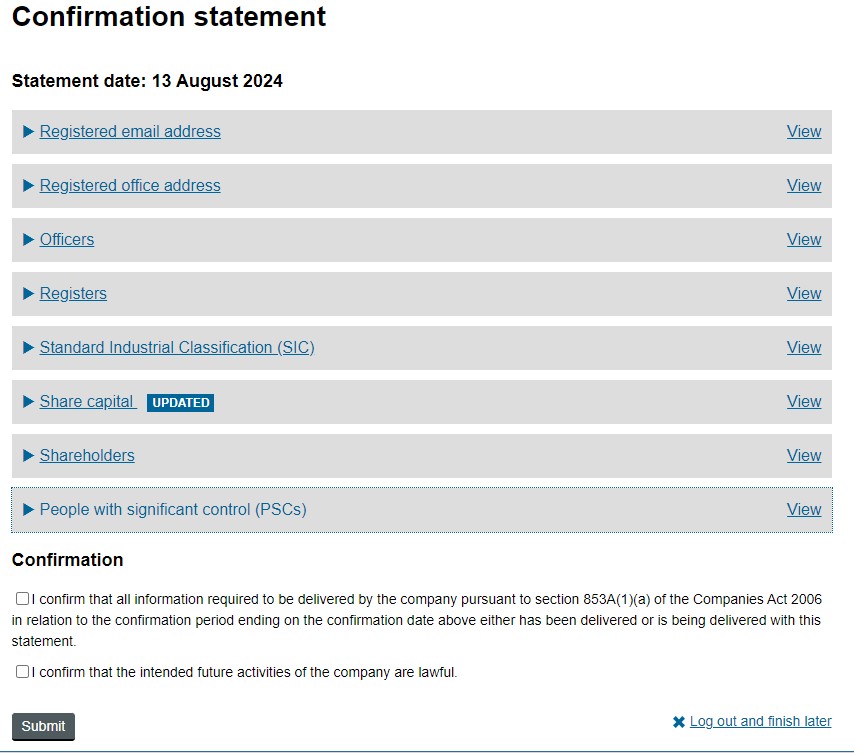View the SIC code details
Image resolution: width=854 pixels, height=753 pixels.
click(x=804, y=347)
